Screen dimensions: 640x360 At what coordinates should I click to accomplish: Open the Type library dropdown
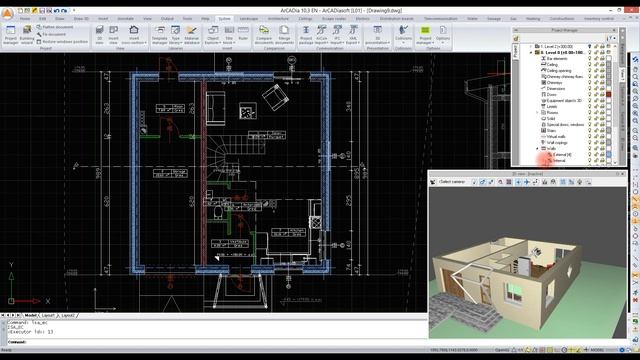(x=176, y=35)
